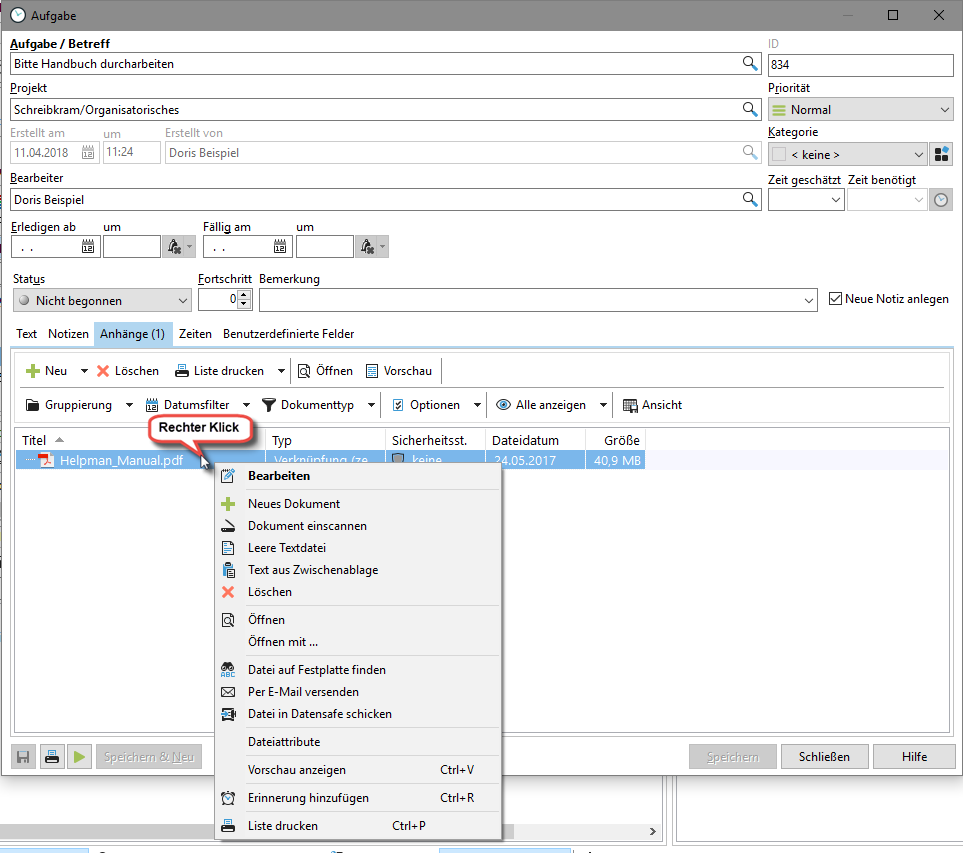Click the Vorschau toolbar button

399,371
